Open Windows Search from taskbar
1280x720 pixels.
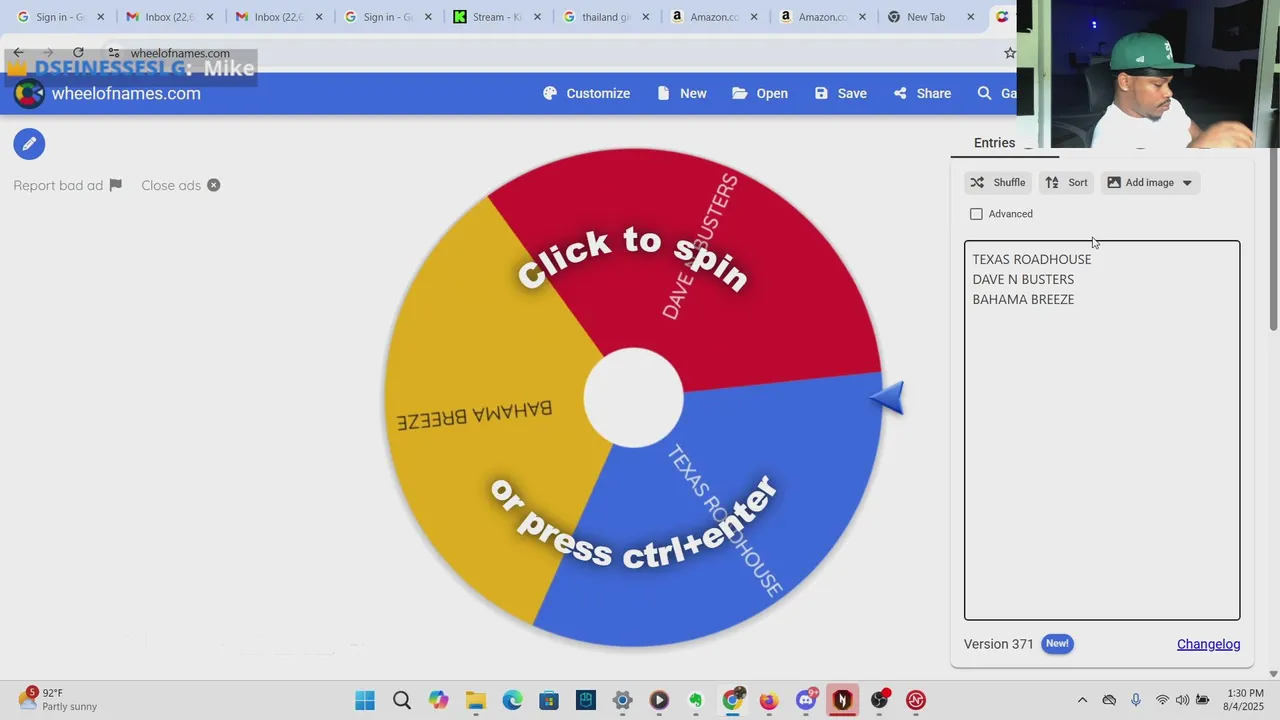[402, 700]
